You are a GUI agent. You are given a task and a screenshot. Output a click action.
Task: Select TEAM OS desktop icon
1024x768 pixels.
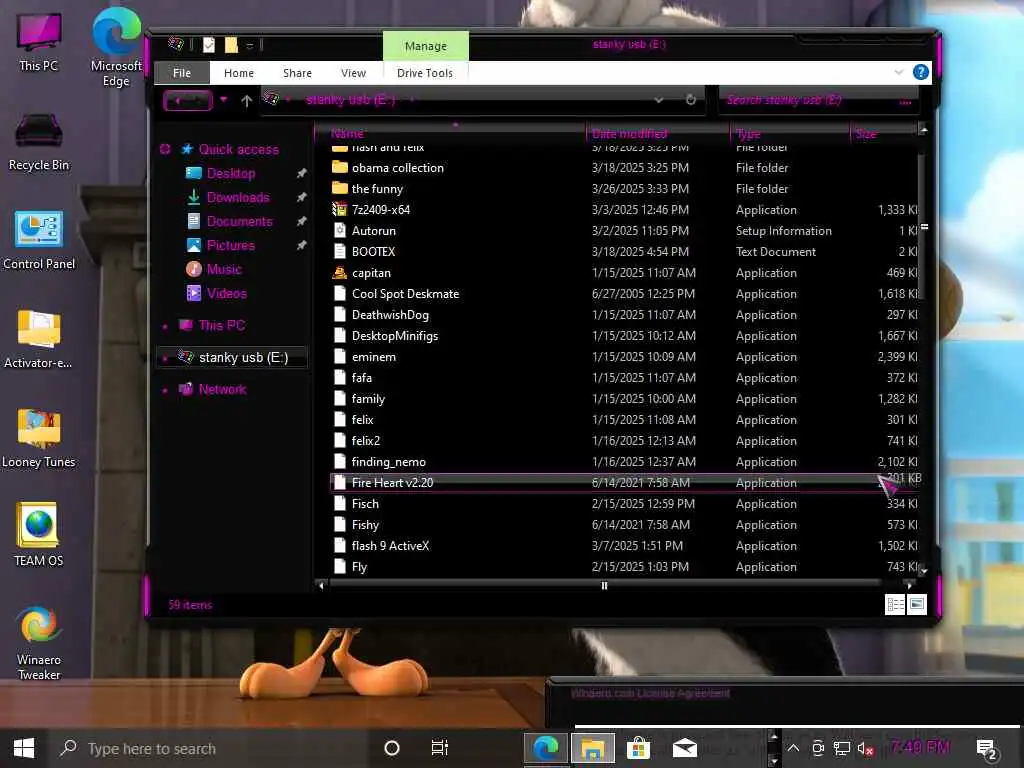[x=39, y=534]
